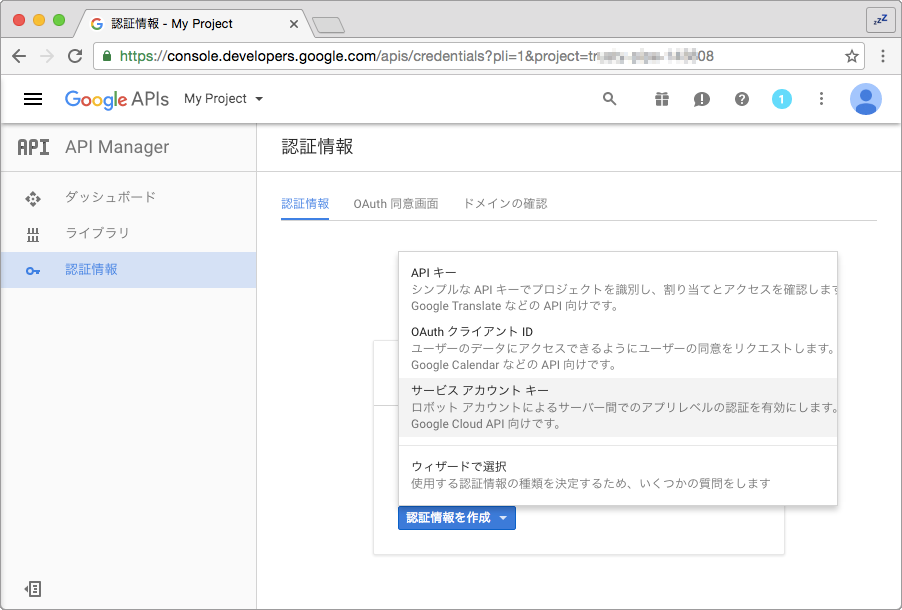Switch to the OAuth 同意画面 tab

396,204
